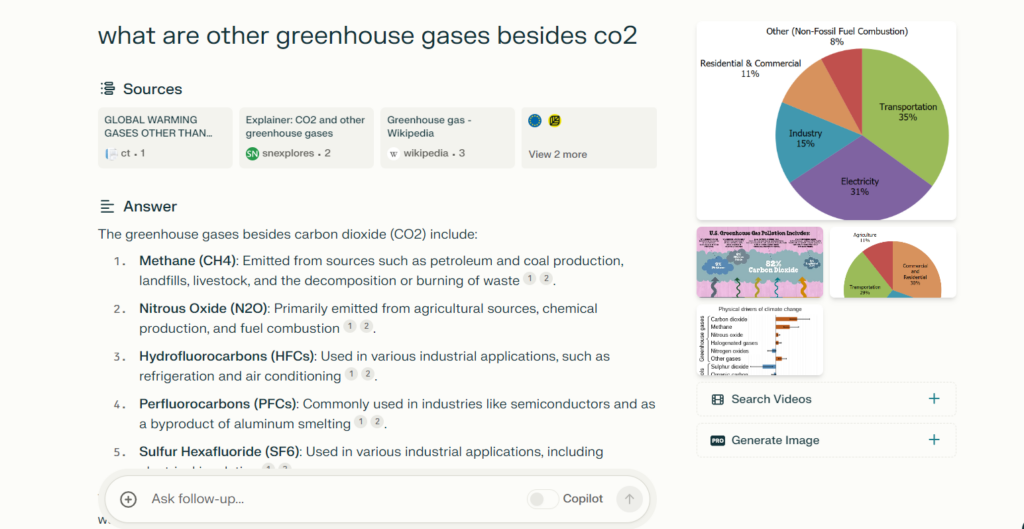Open the large emissions pie chart image
Screen dimensions: 1024x529
826,121
